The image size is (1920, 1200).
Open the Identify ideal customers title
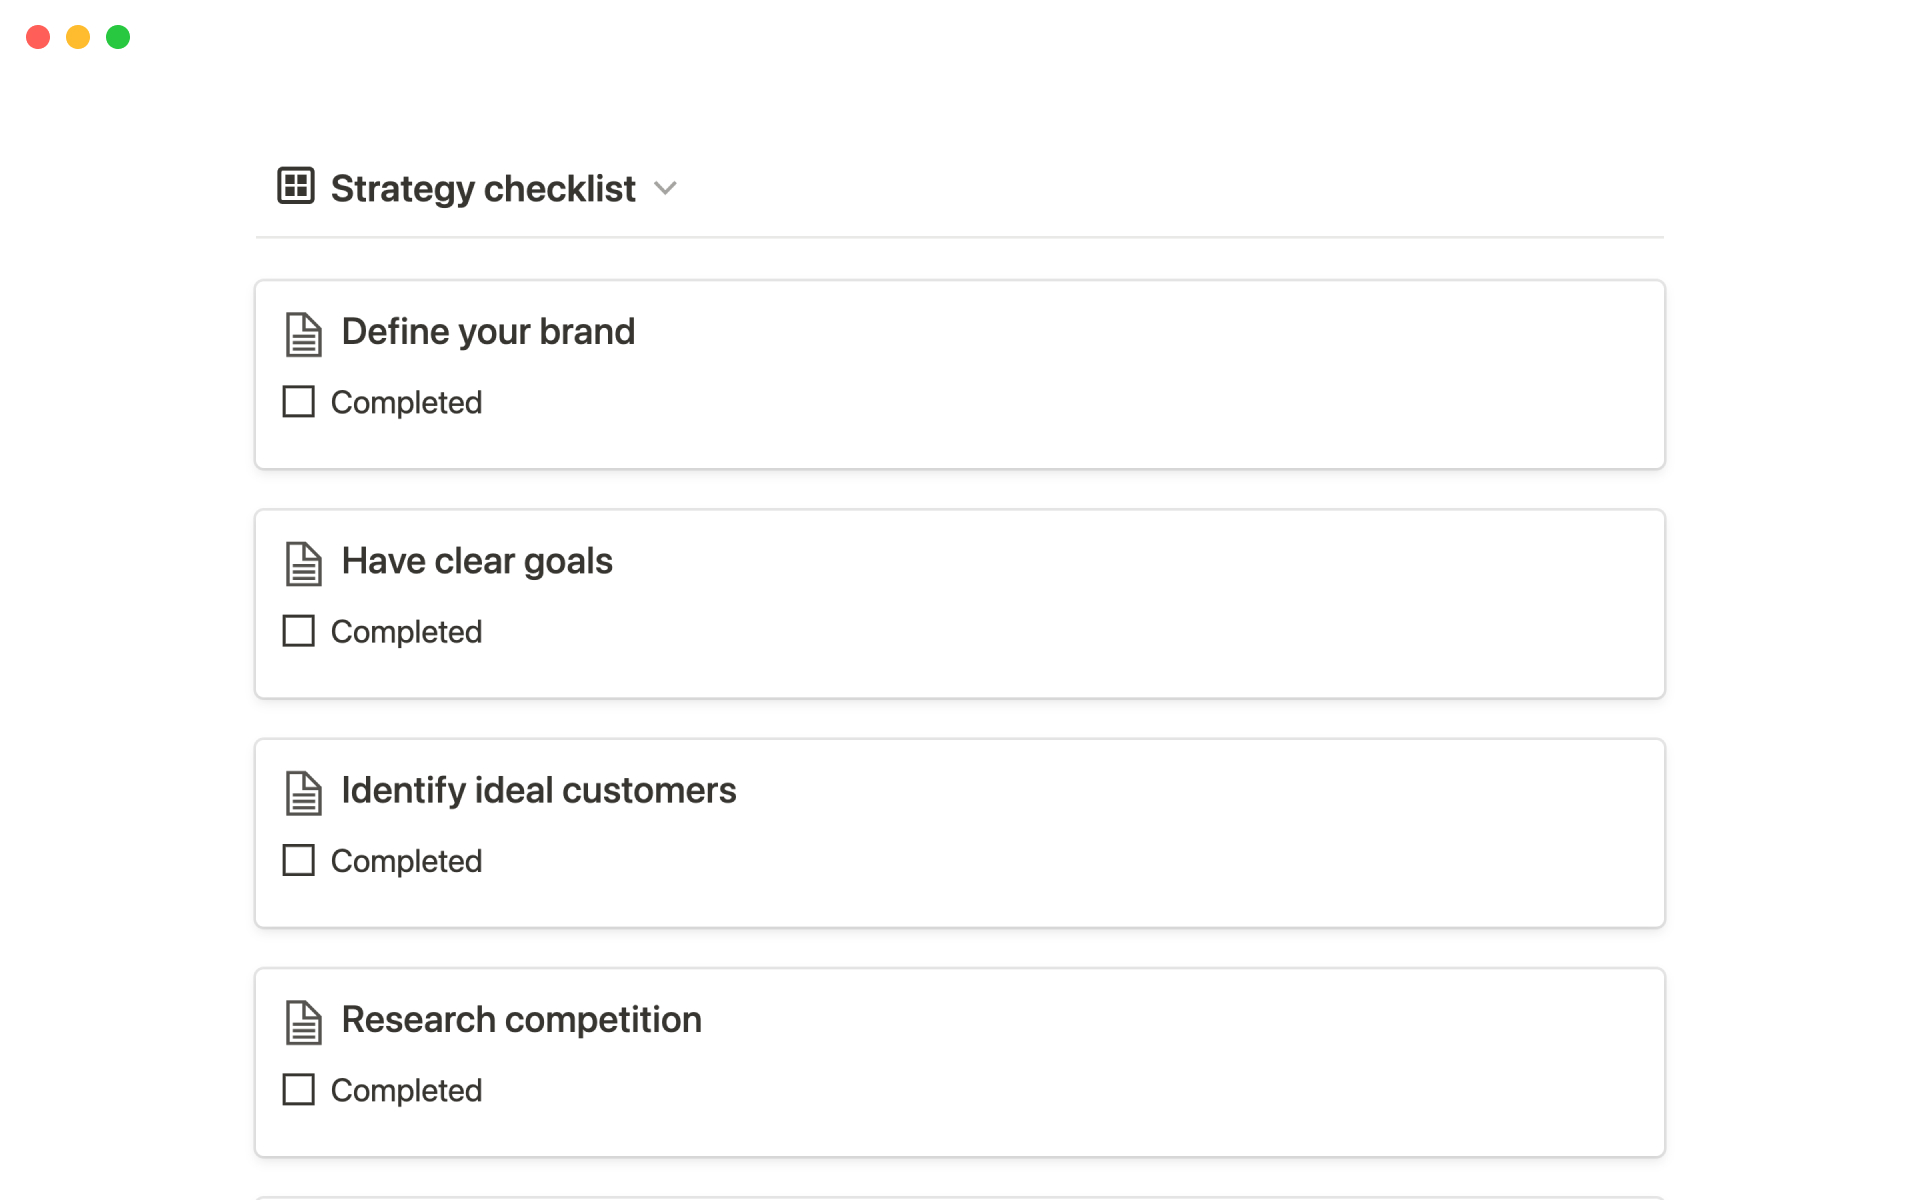click(539, 790)
